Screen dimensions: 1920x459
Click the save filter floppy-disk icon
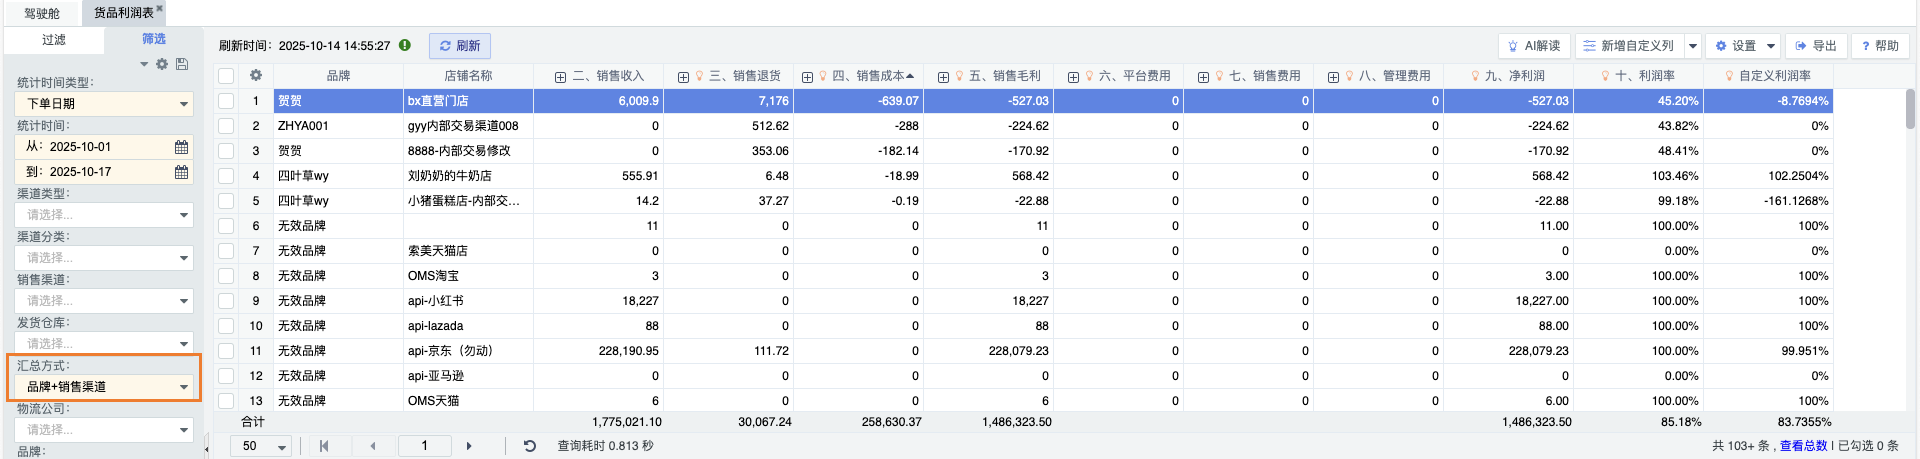point(182,64)
